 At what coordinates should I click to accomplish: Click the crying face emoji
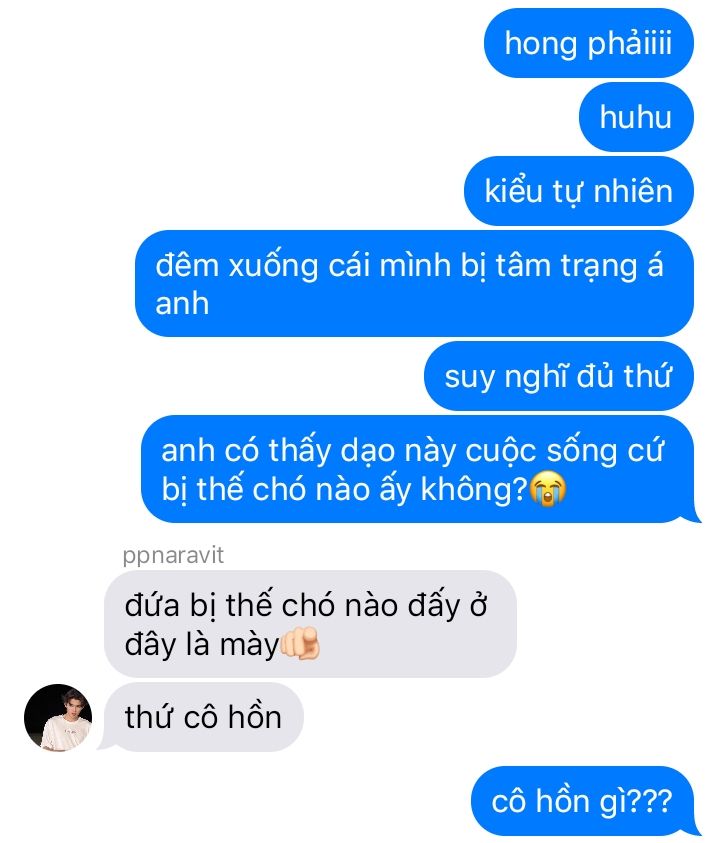point(547,488)
